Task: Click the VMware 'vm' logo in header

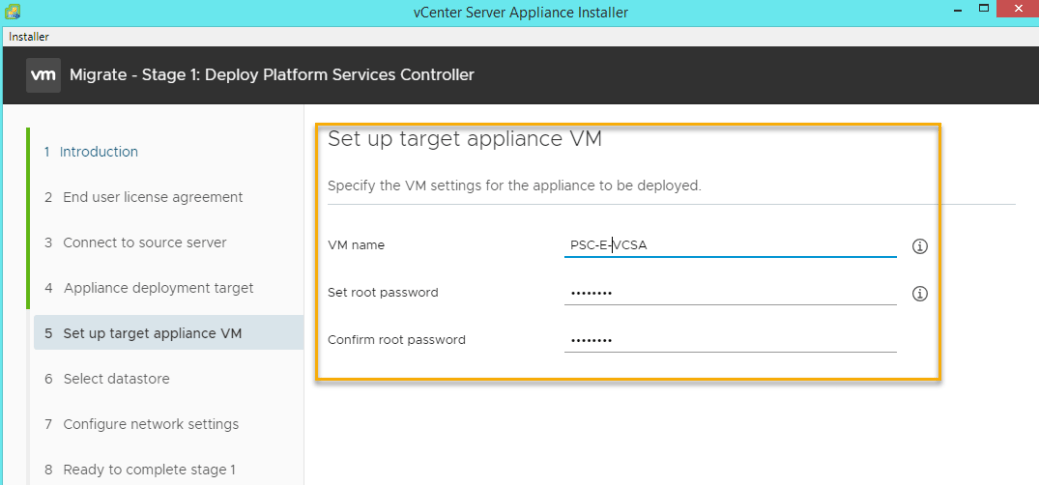Action: (43, 75)
